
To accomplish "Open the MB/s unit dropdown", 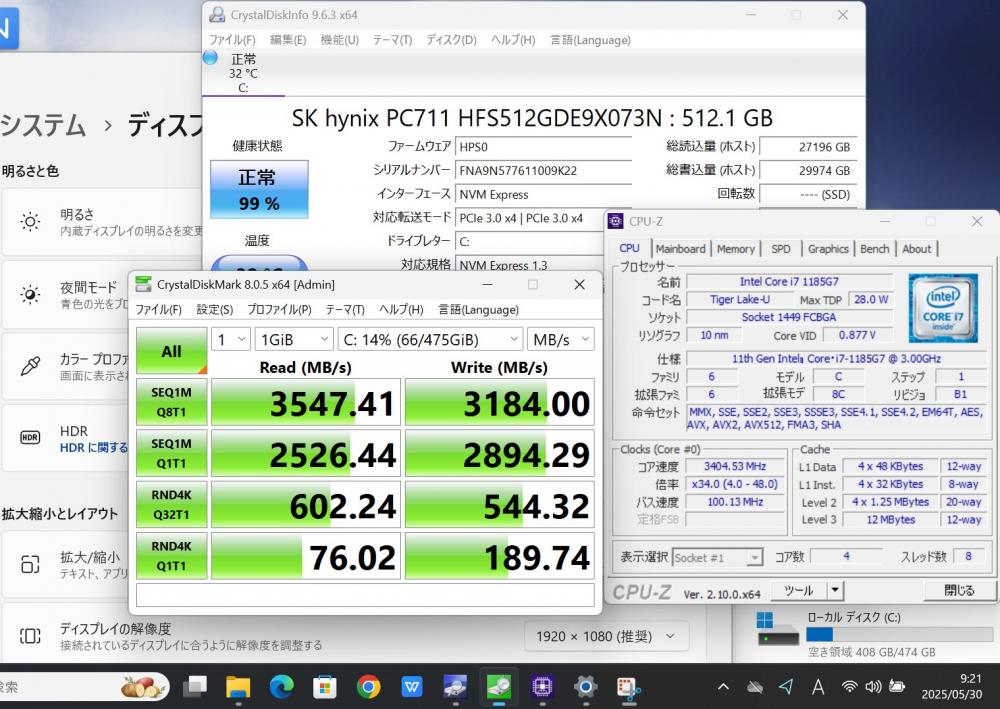I will pyautogui.click(x=561, y=340).
